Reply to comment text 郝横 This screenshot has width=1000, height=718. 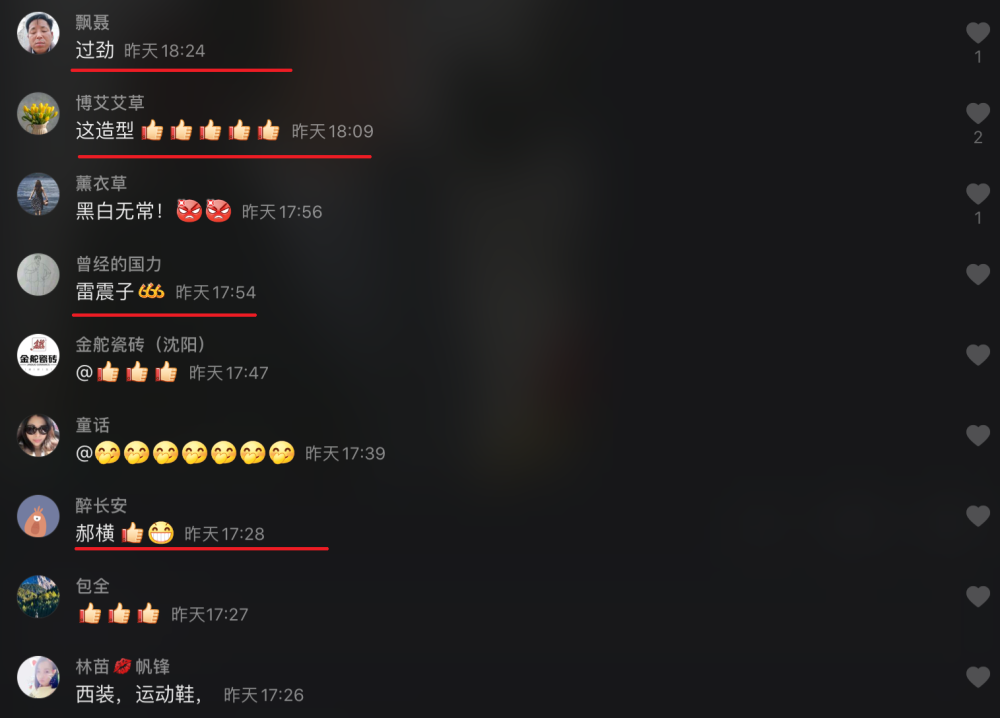[x=95, y=533]
